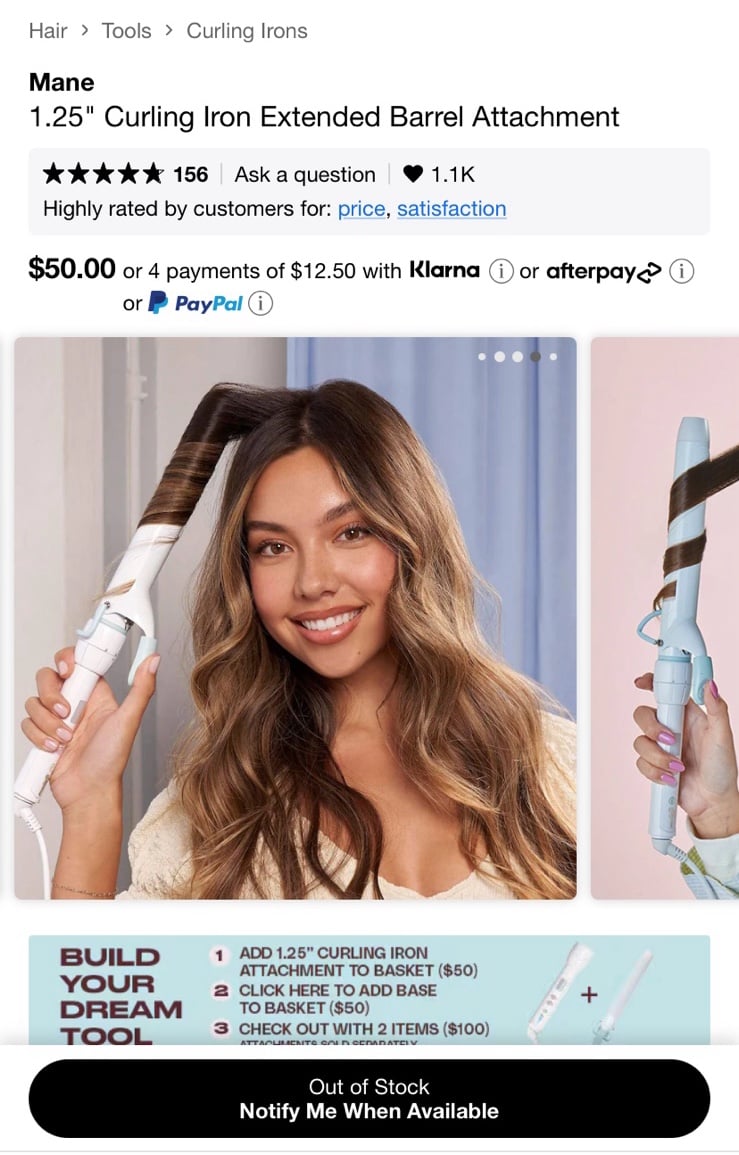Go to Hair breadcrumb category
Image resolution: width=739 pixels, height=1155 pixels.
[x=48, y=31]
